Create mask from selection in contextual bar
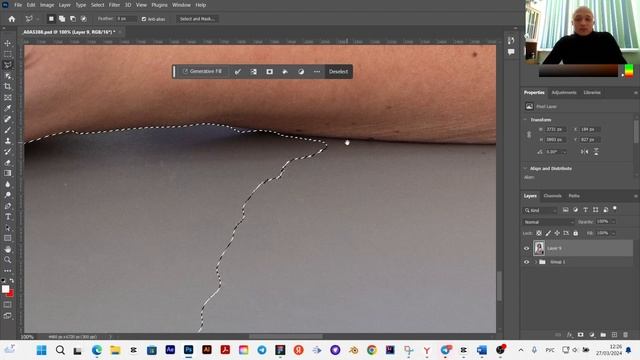640x360 pixels. pyautogui.click(x=269, y=72)
